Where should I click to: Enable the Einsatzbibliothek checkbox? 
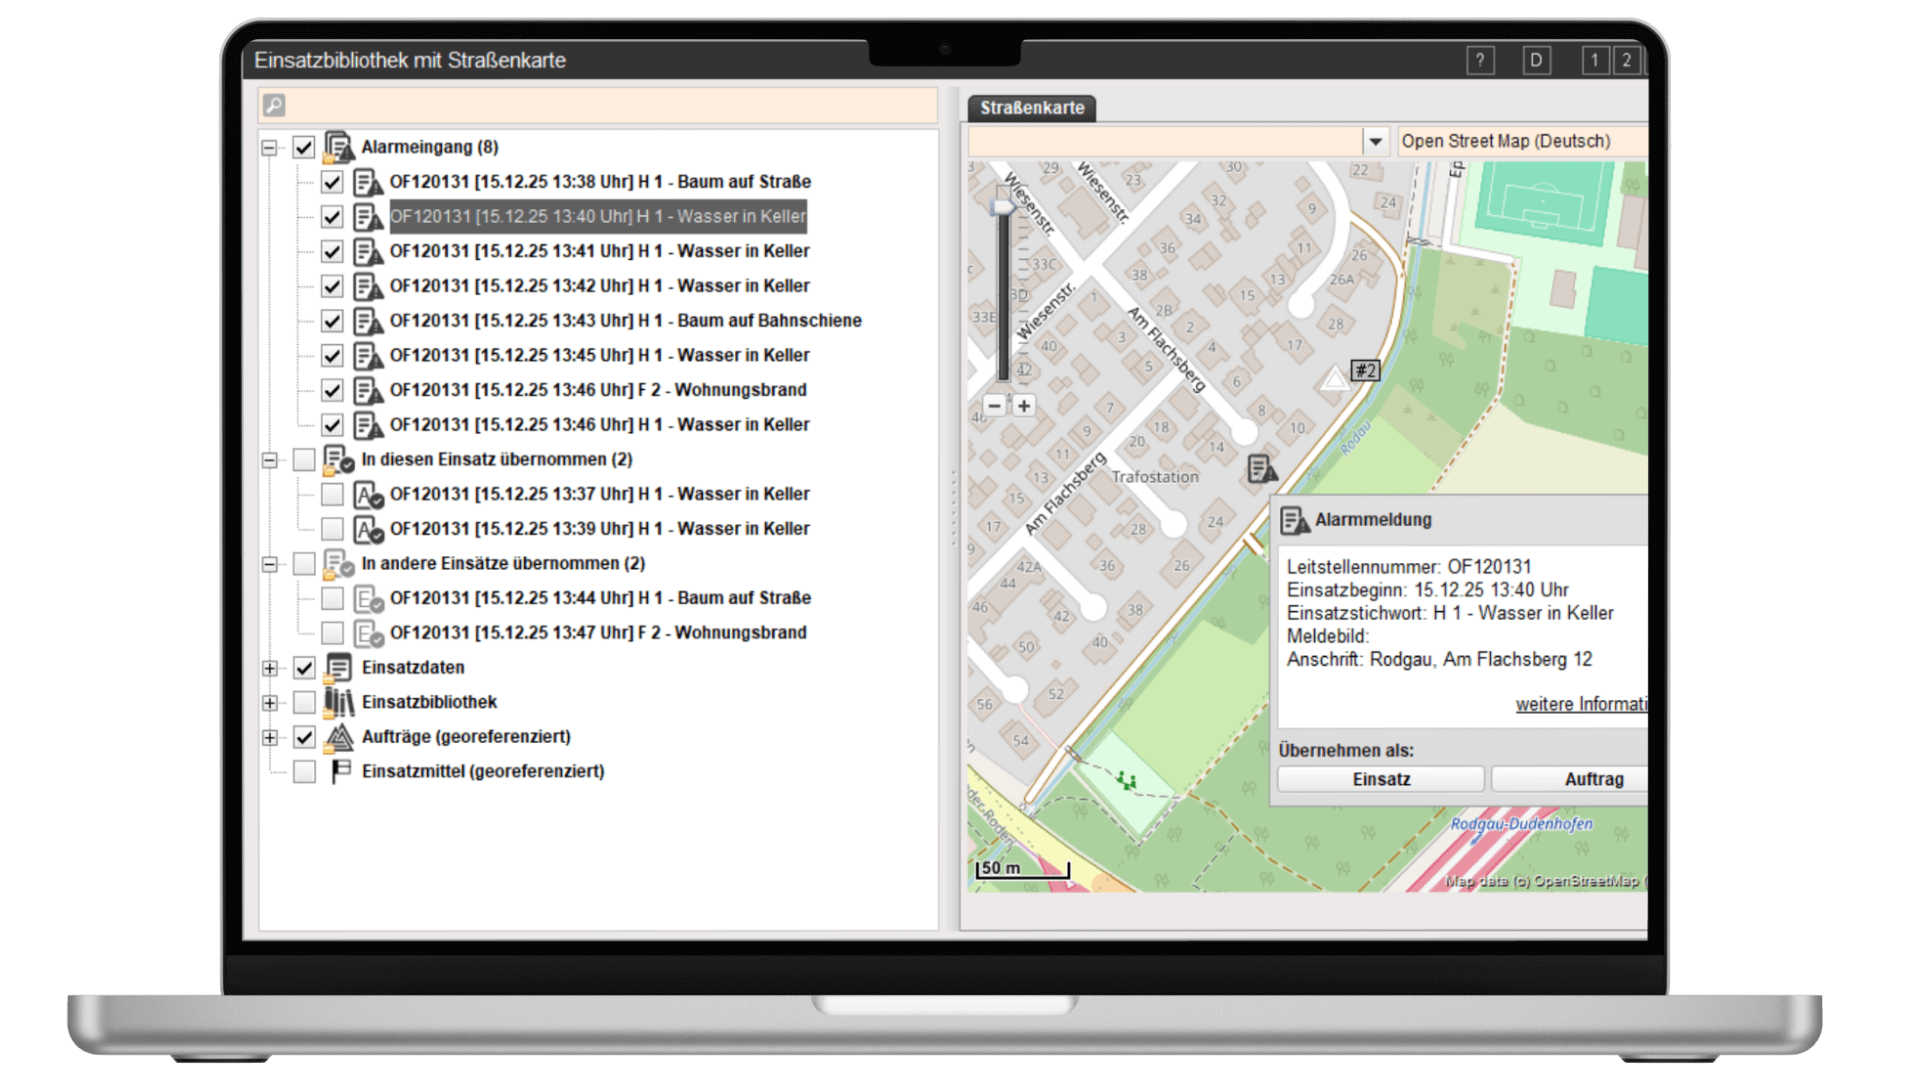coord(304,702)
